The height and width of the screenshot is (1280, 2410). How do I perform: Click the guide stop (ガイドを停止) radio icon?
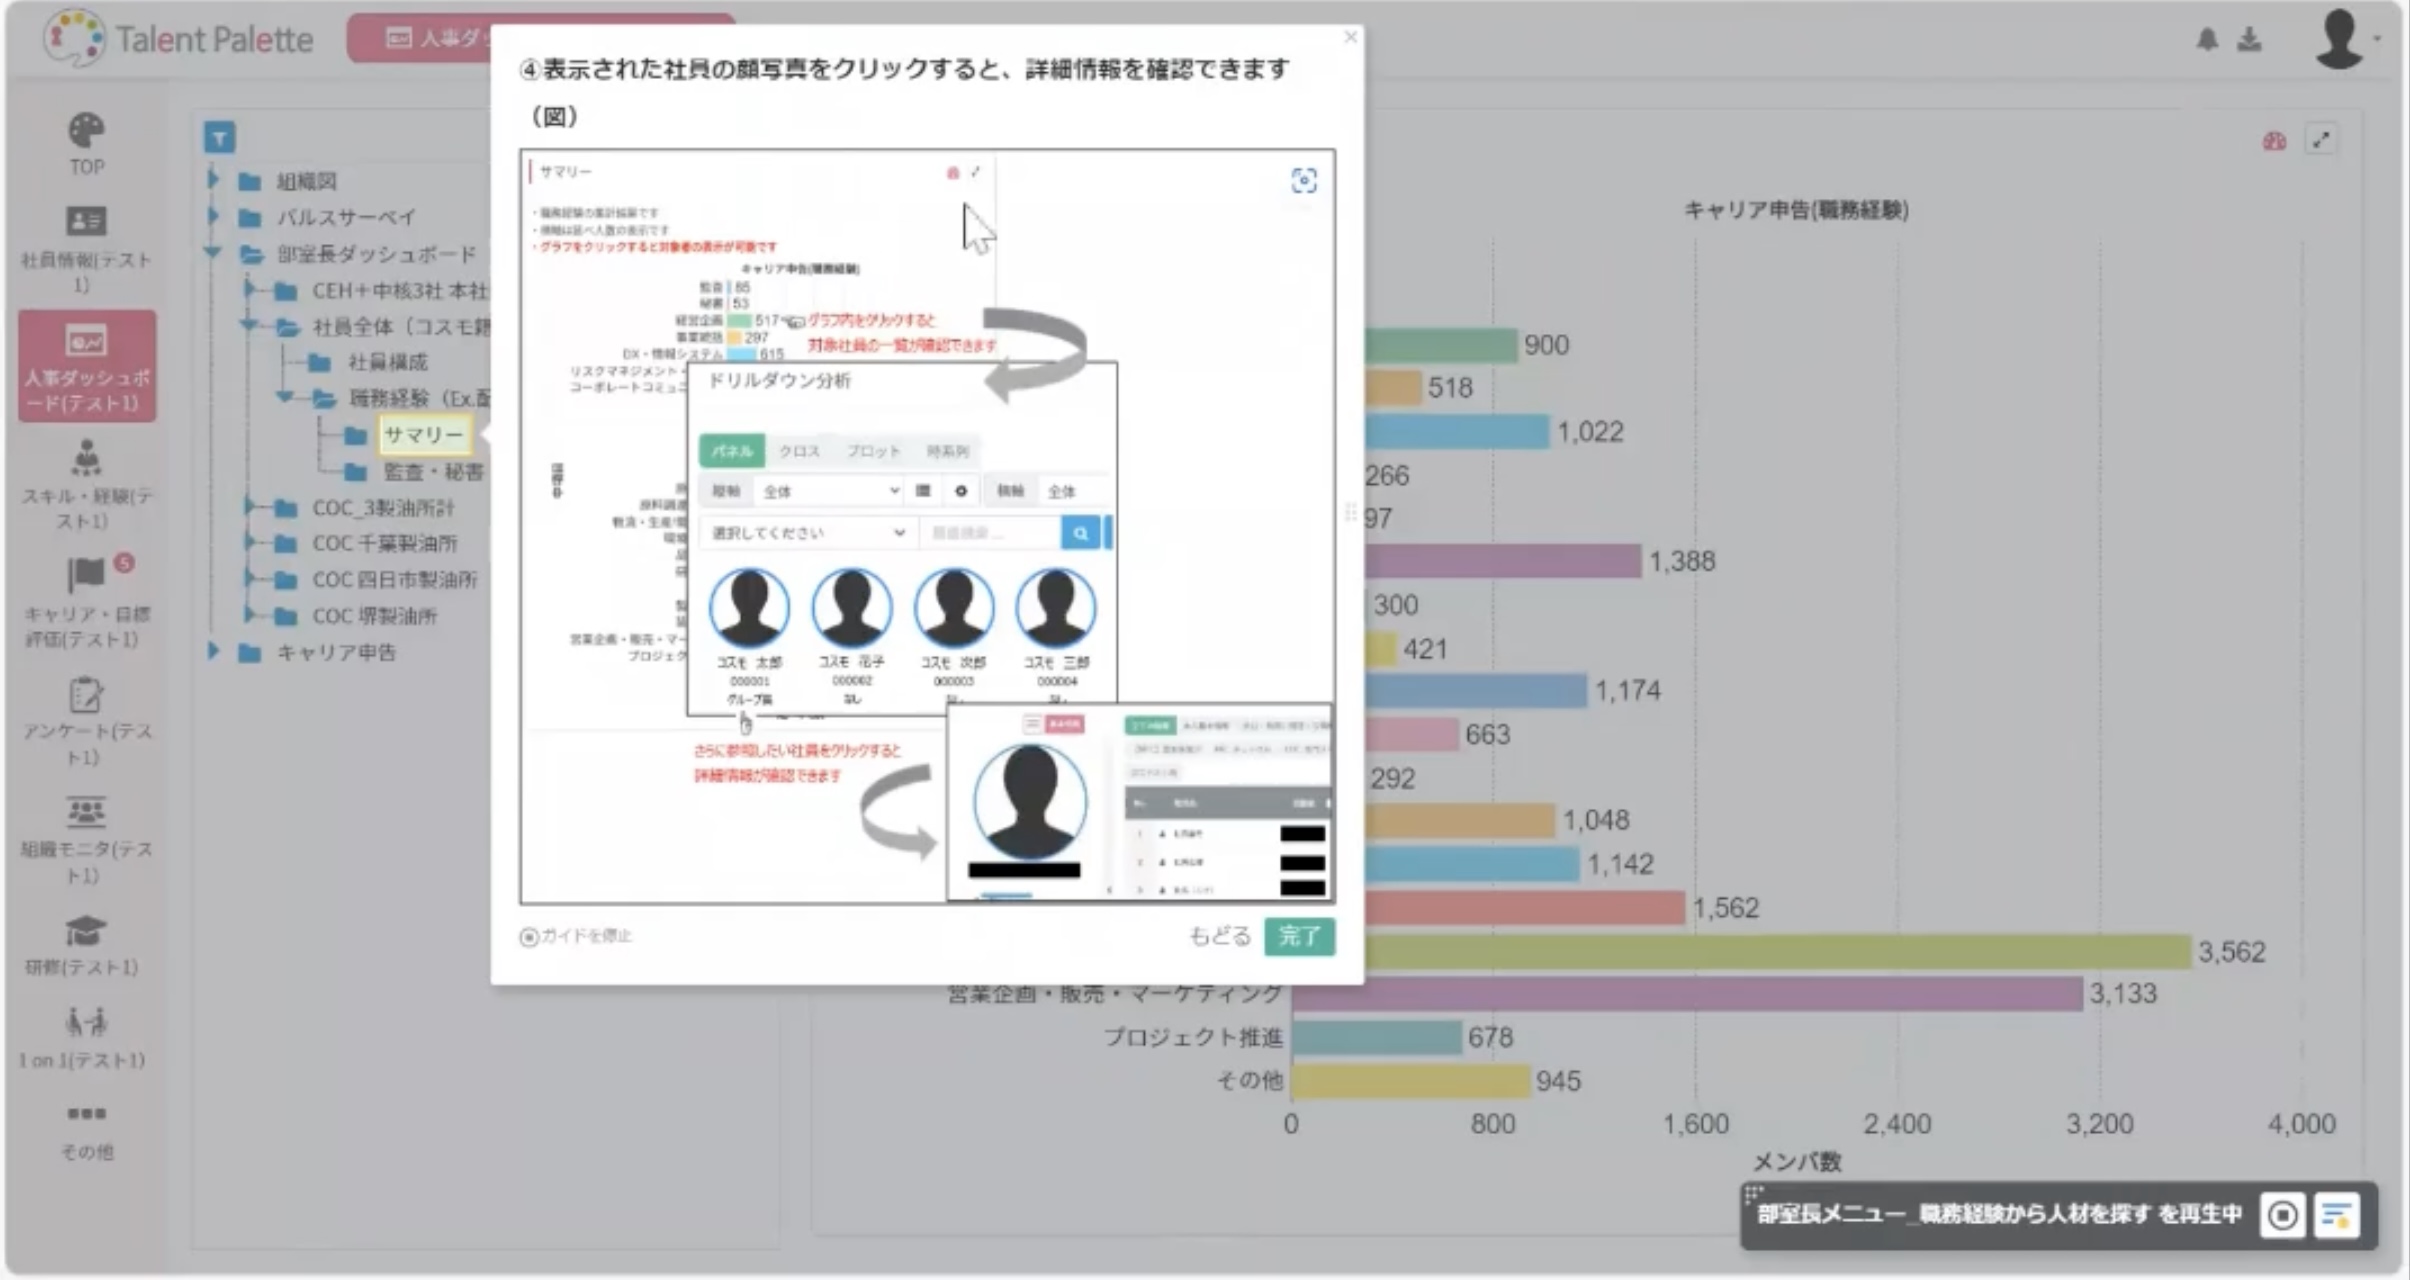pos(528,937)
